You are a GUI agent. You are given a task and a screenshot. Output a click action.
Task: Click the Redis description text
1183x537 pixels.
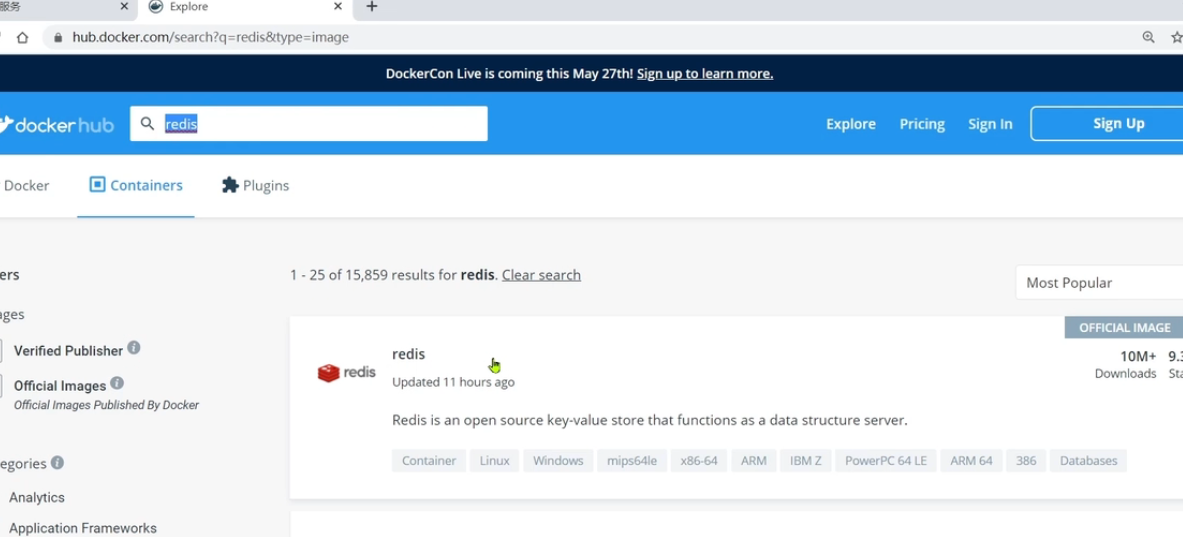650,420
